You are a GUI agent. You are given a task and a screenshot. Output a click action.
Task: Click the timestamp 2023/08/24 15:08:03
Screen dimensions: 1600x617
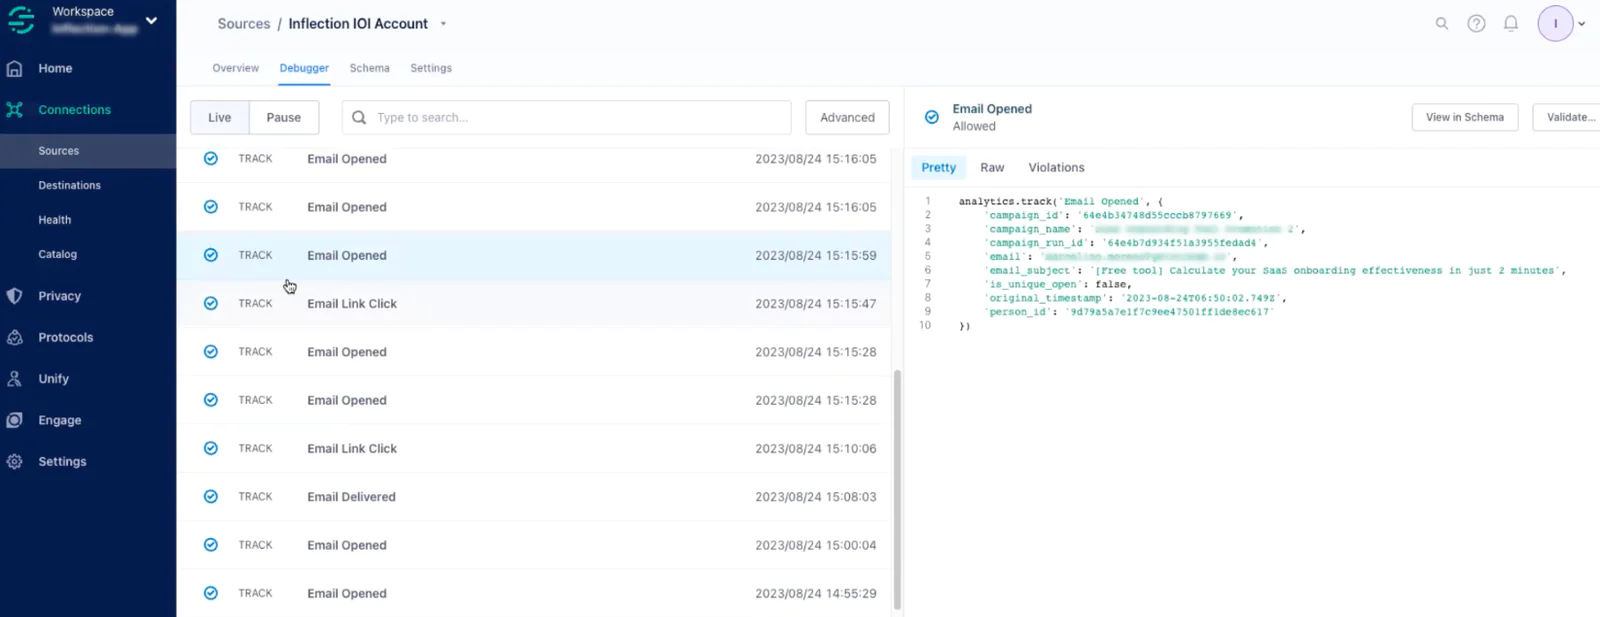pyautogui.click(x=816, y=497)
